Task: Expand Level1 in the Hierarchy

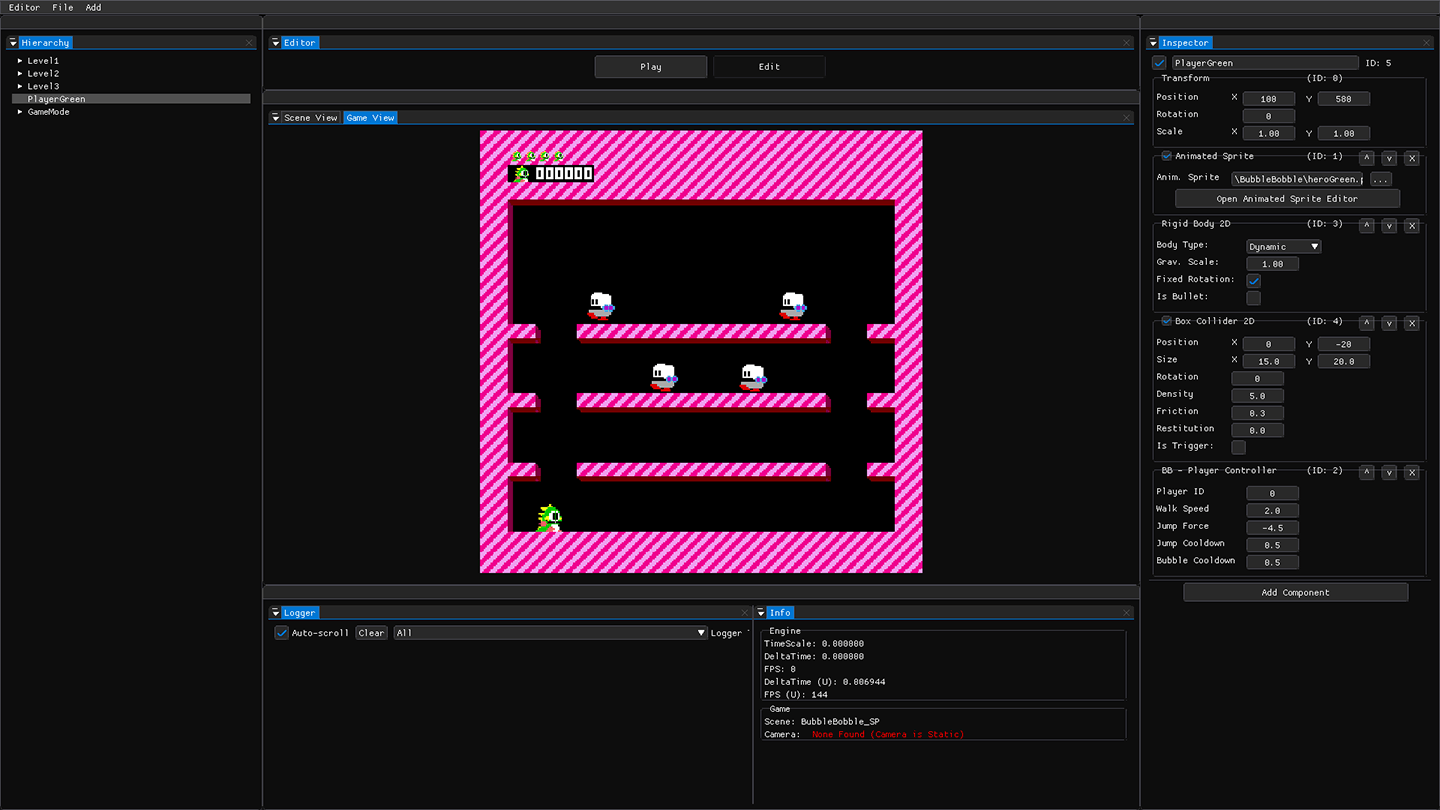Action: [x=20, y=61]
